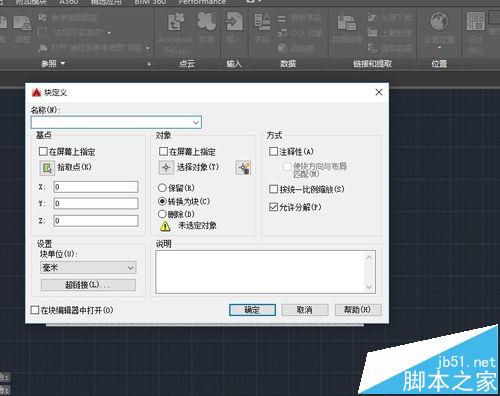The image size is (500, 396).
Task: Click the 上载到源 icon in ribbon
Action: pos(372,32)
